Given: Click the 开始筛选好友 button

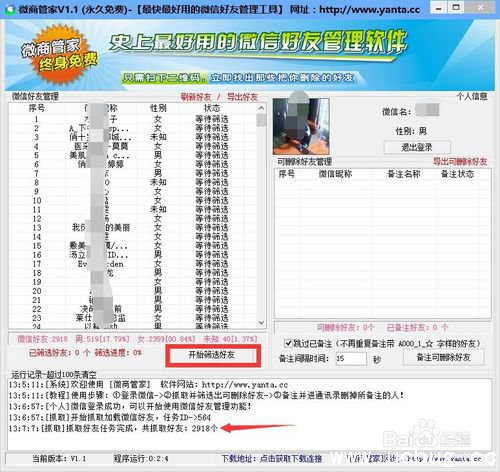Looking at the screenshot, I should (x=213, y=356).
